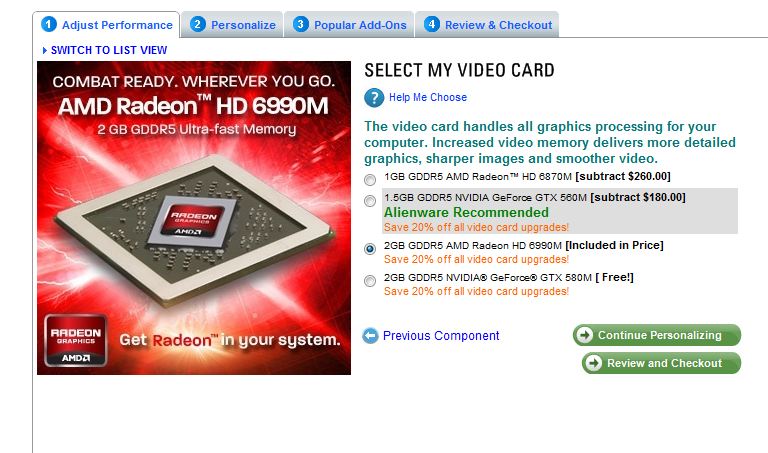
Task: Go to the Review & Checkout tab
Action: click(487, 25)
